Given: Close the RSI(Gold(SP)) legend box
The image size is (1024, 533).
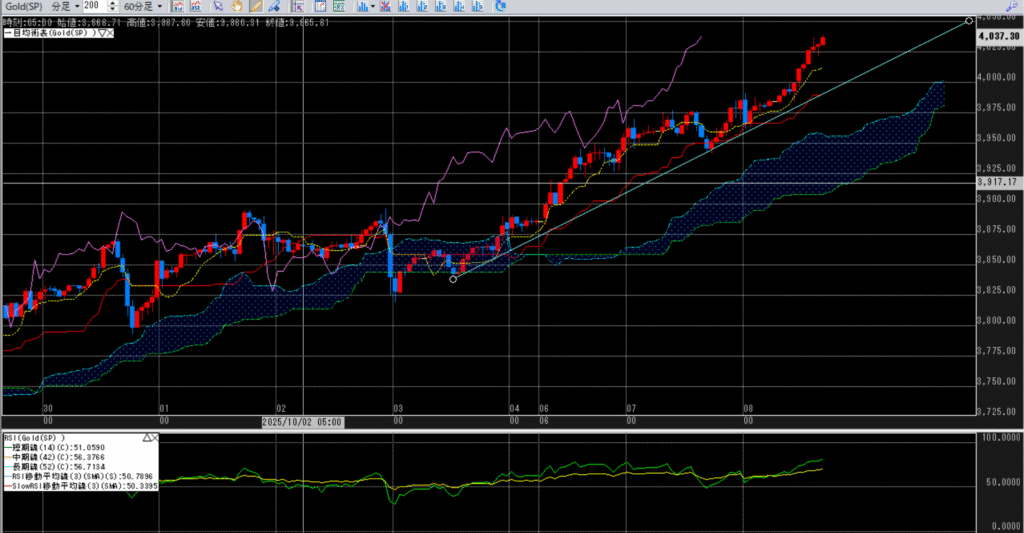Looking at the screenshot, I should tap(156, 437).
